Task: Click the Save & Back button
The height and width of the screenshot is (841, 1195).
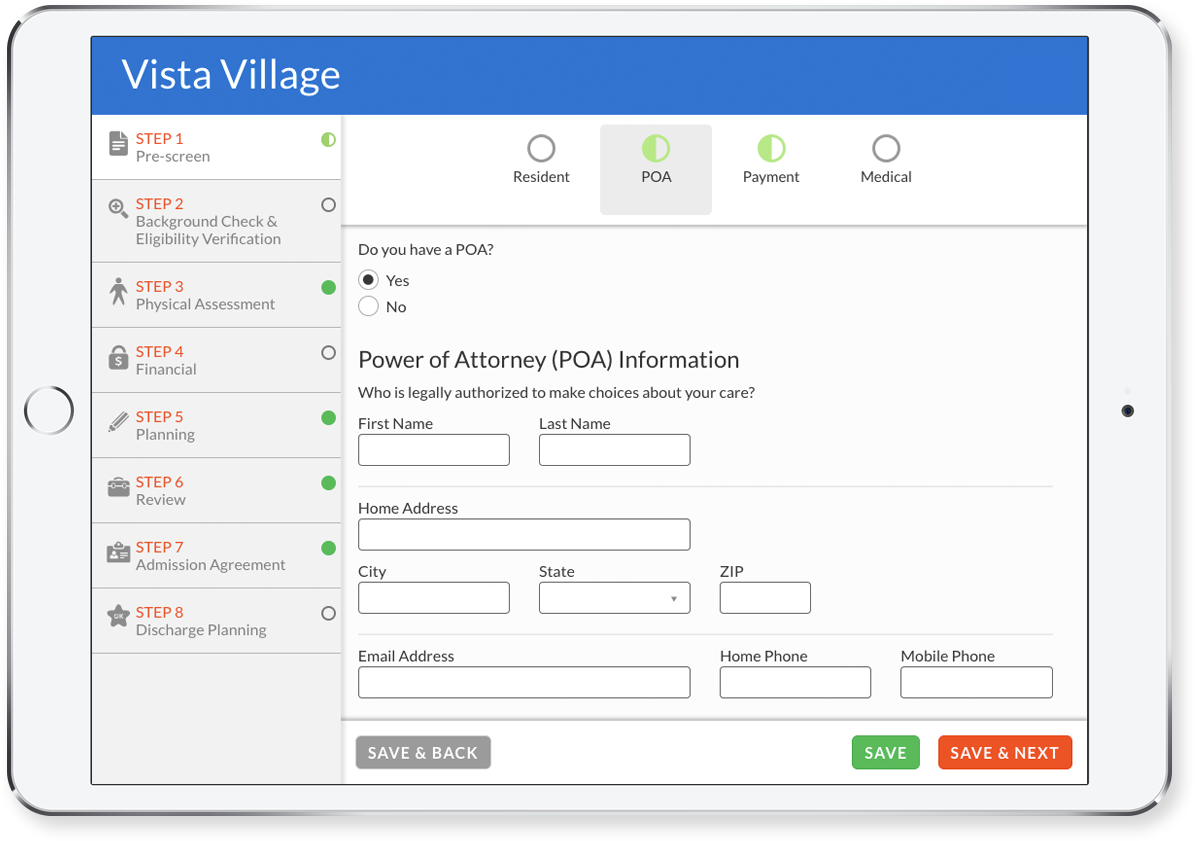Action: point(423,753)
